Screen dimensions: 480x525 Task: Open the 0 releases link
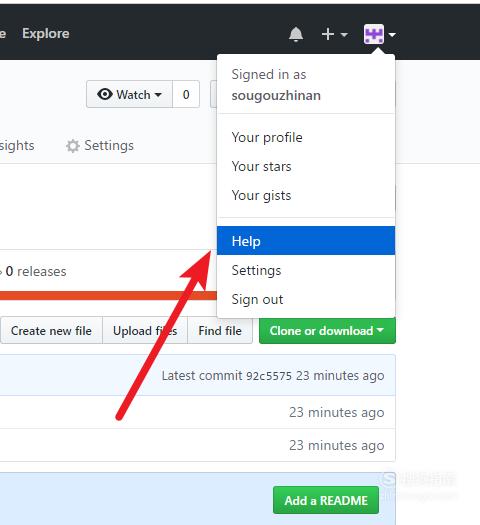35,271
